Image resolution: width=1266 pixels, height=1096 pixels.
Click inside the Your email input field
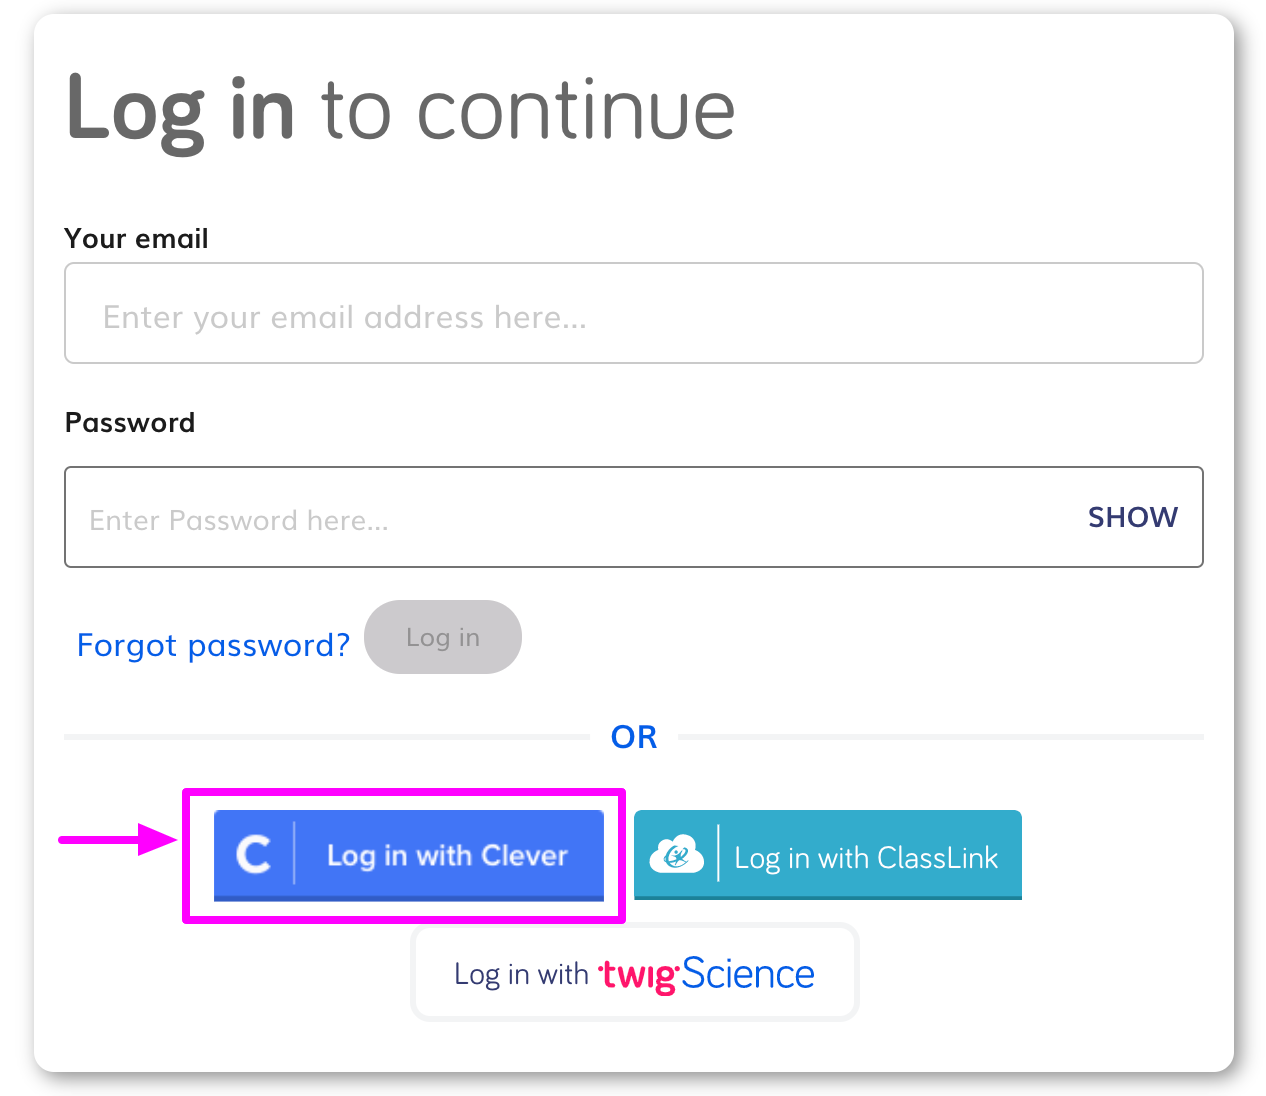pyautogui.click(x=634, y=312)
